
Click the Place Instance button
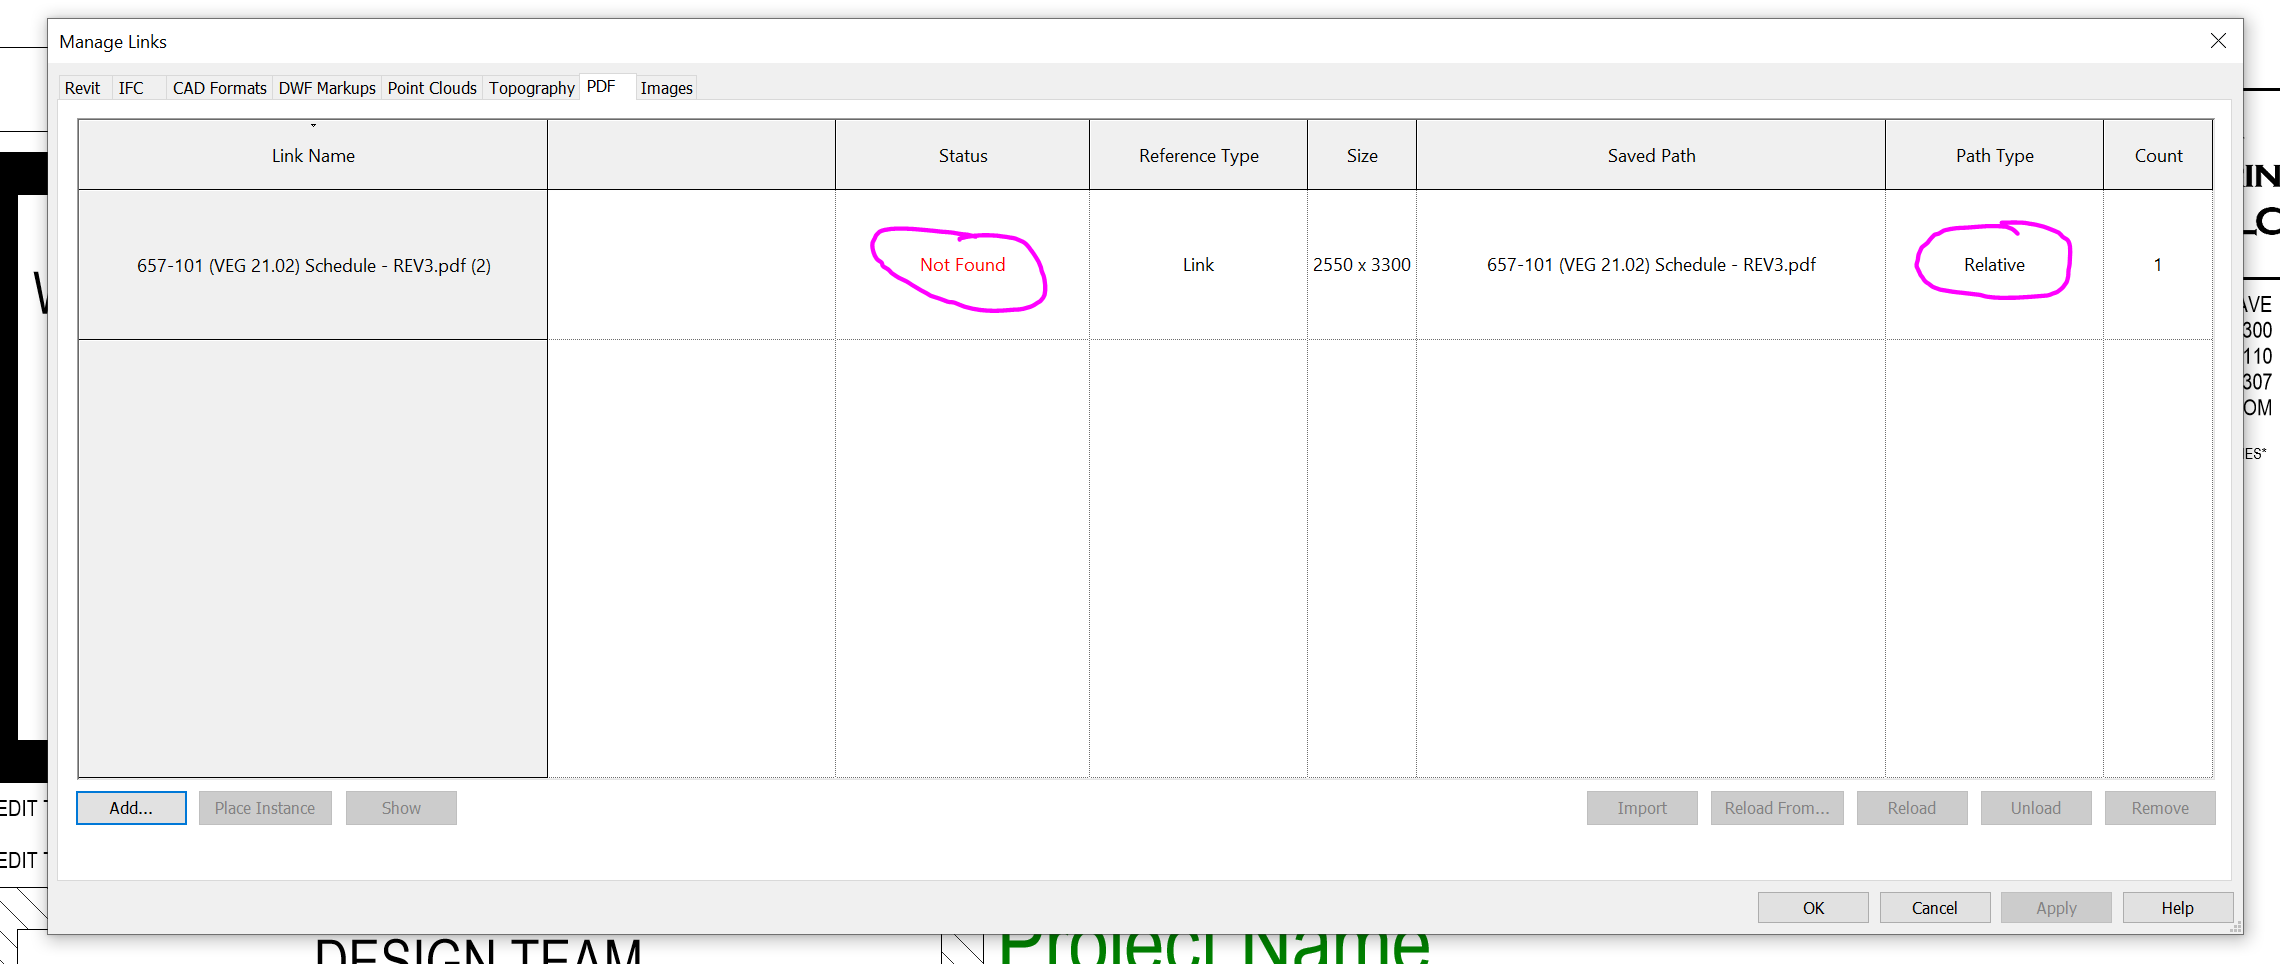click(x=264, y=807)
